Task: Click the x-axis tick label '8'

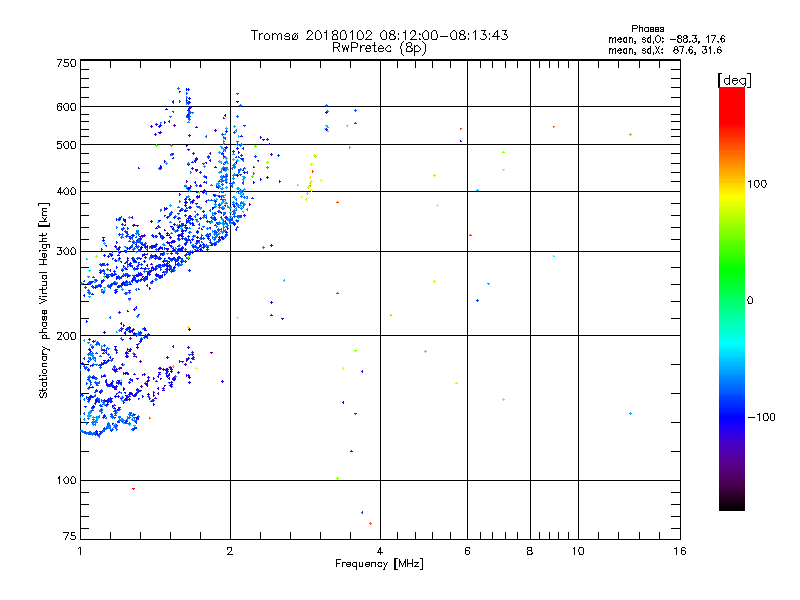Action: [x=530, y=551]
